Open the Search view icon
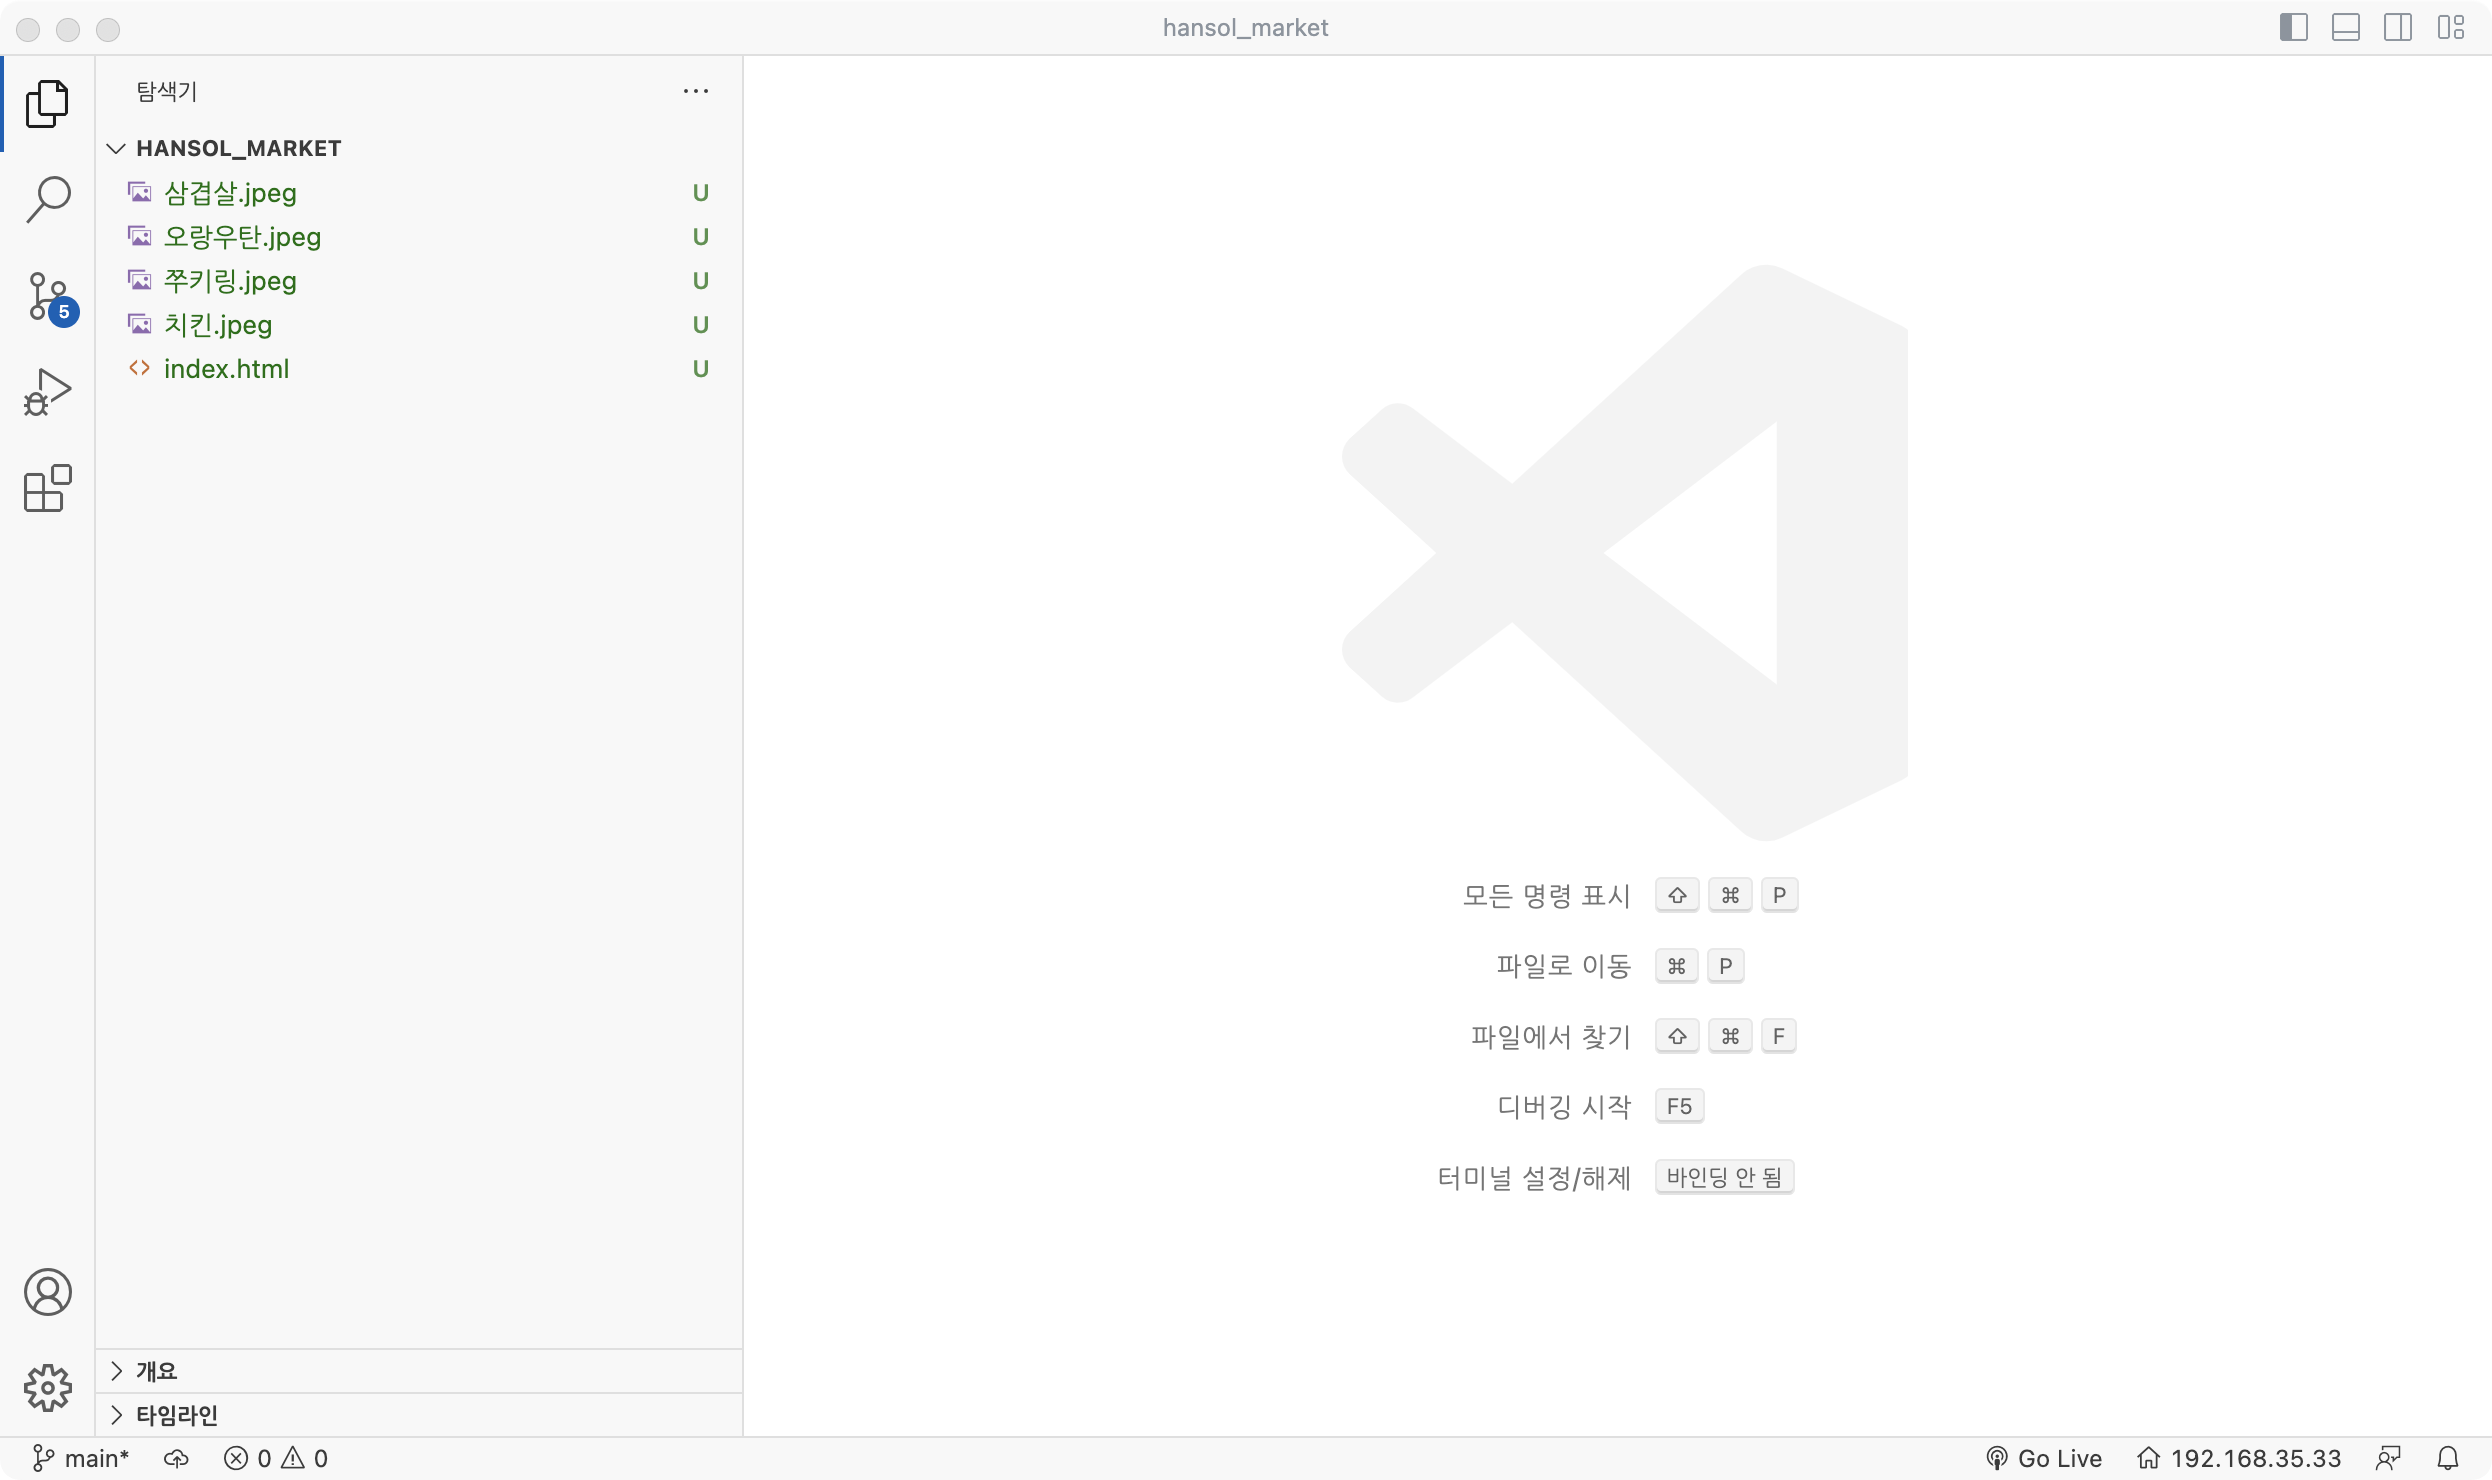 [x=47, y=200]
